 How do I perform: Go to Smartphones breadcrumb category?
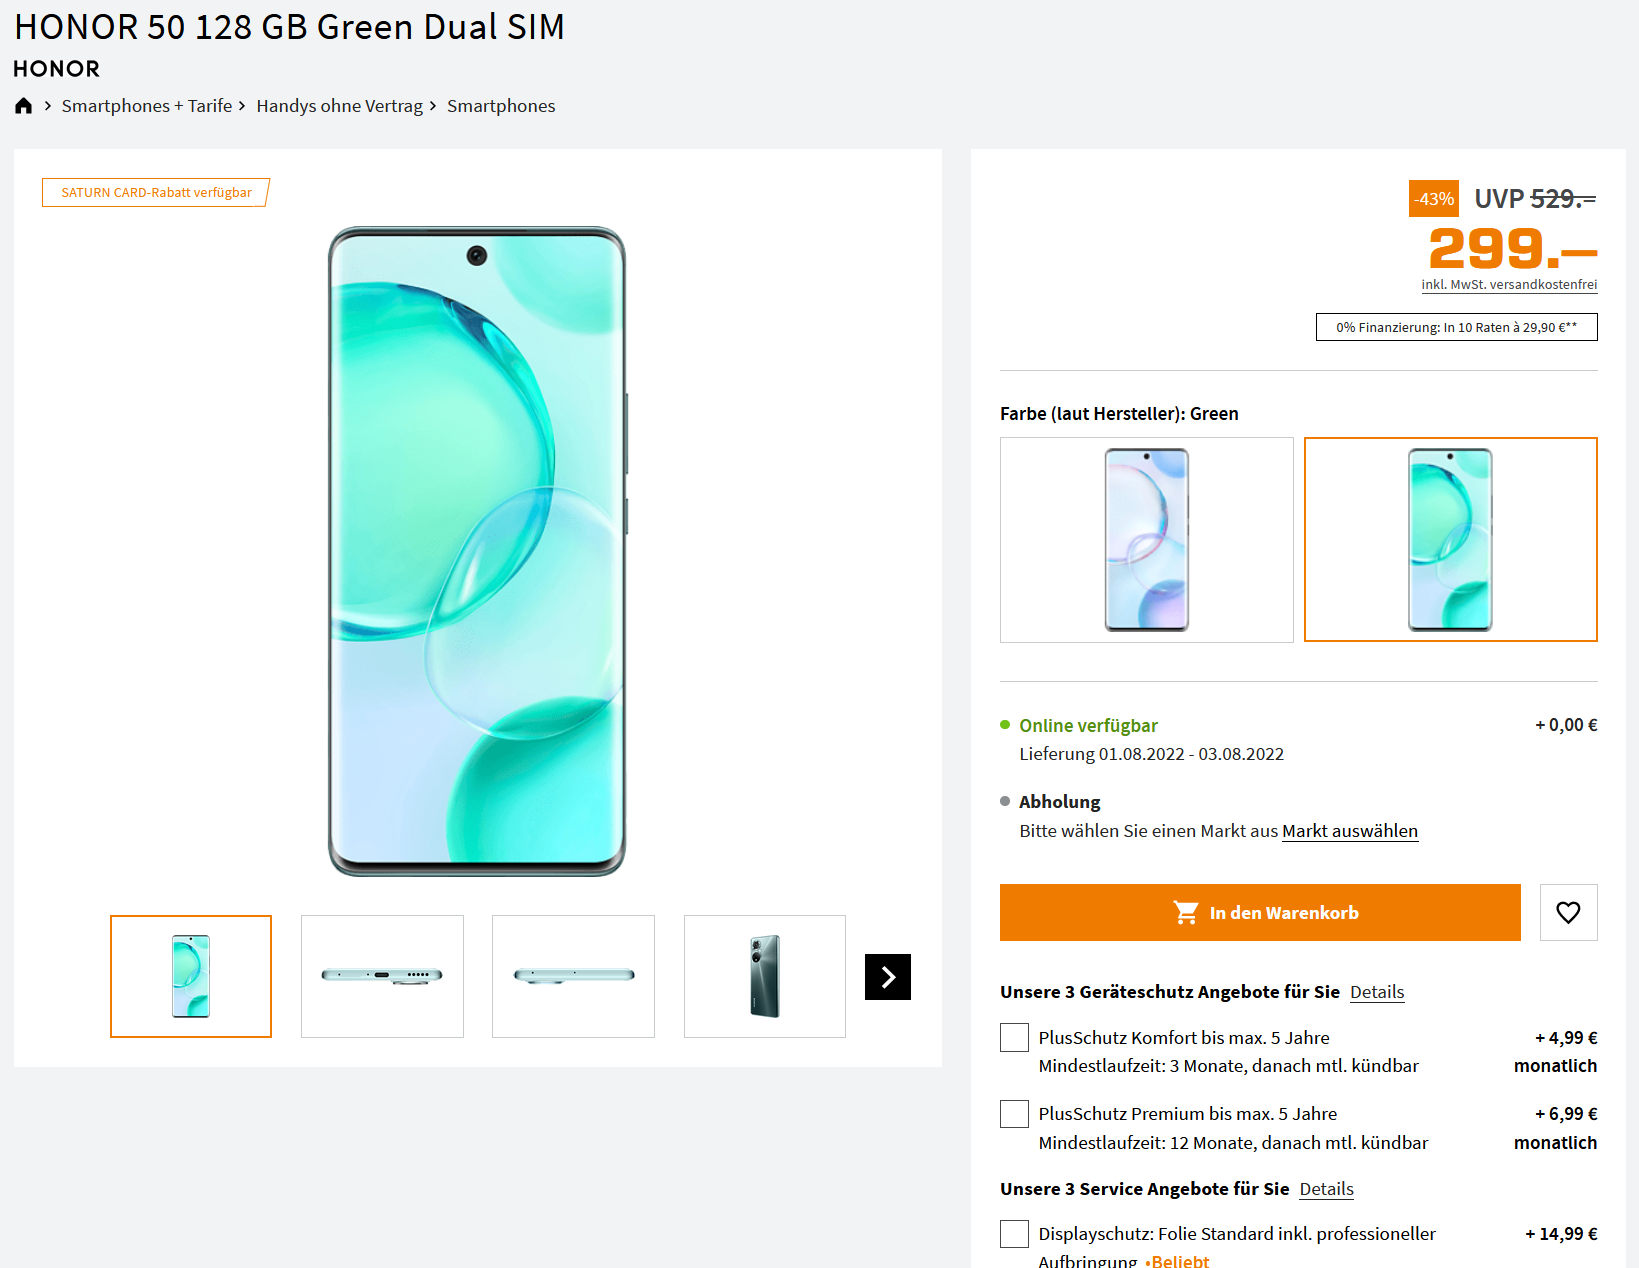tap(501, 106)
